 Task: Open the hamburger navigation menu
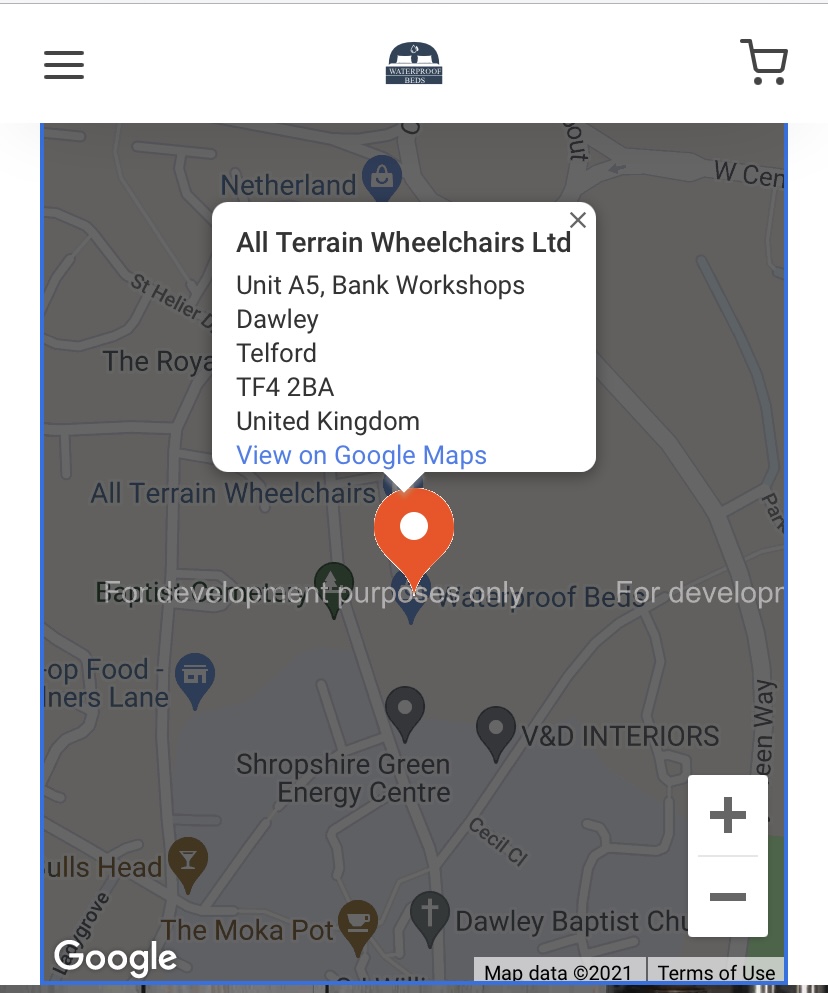(x=64, y=65)
